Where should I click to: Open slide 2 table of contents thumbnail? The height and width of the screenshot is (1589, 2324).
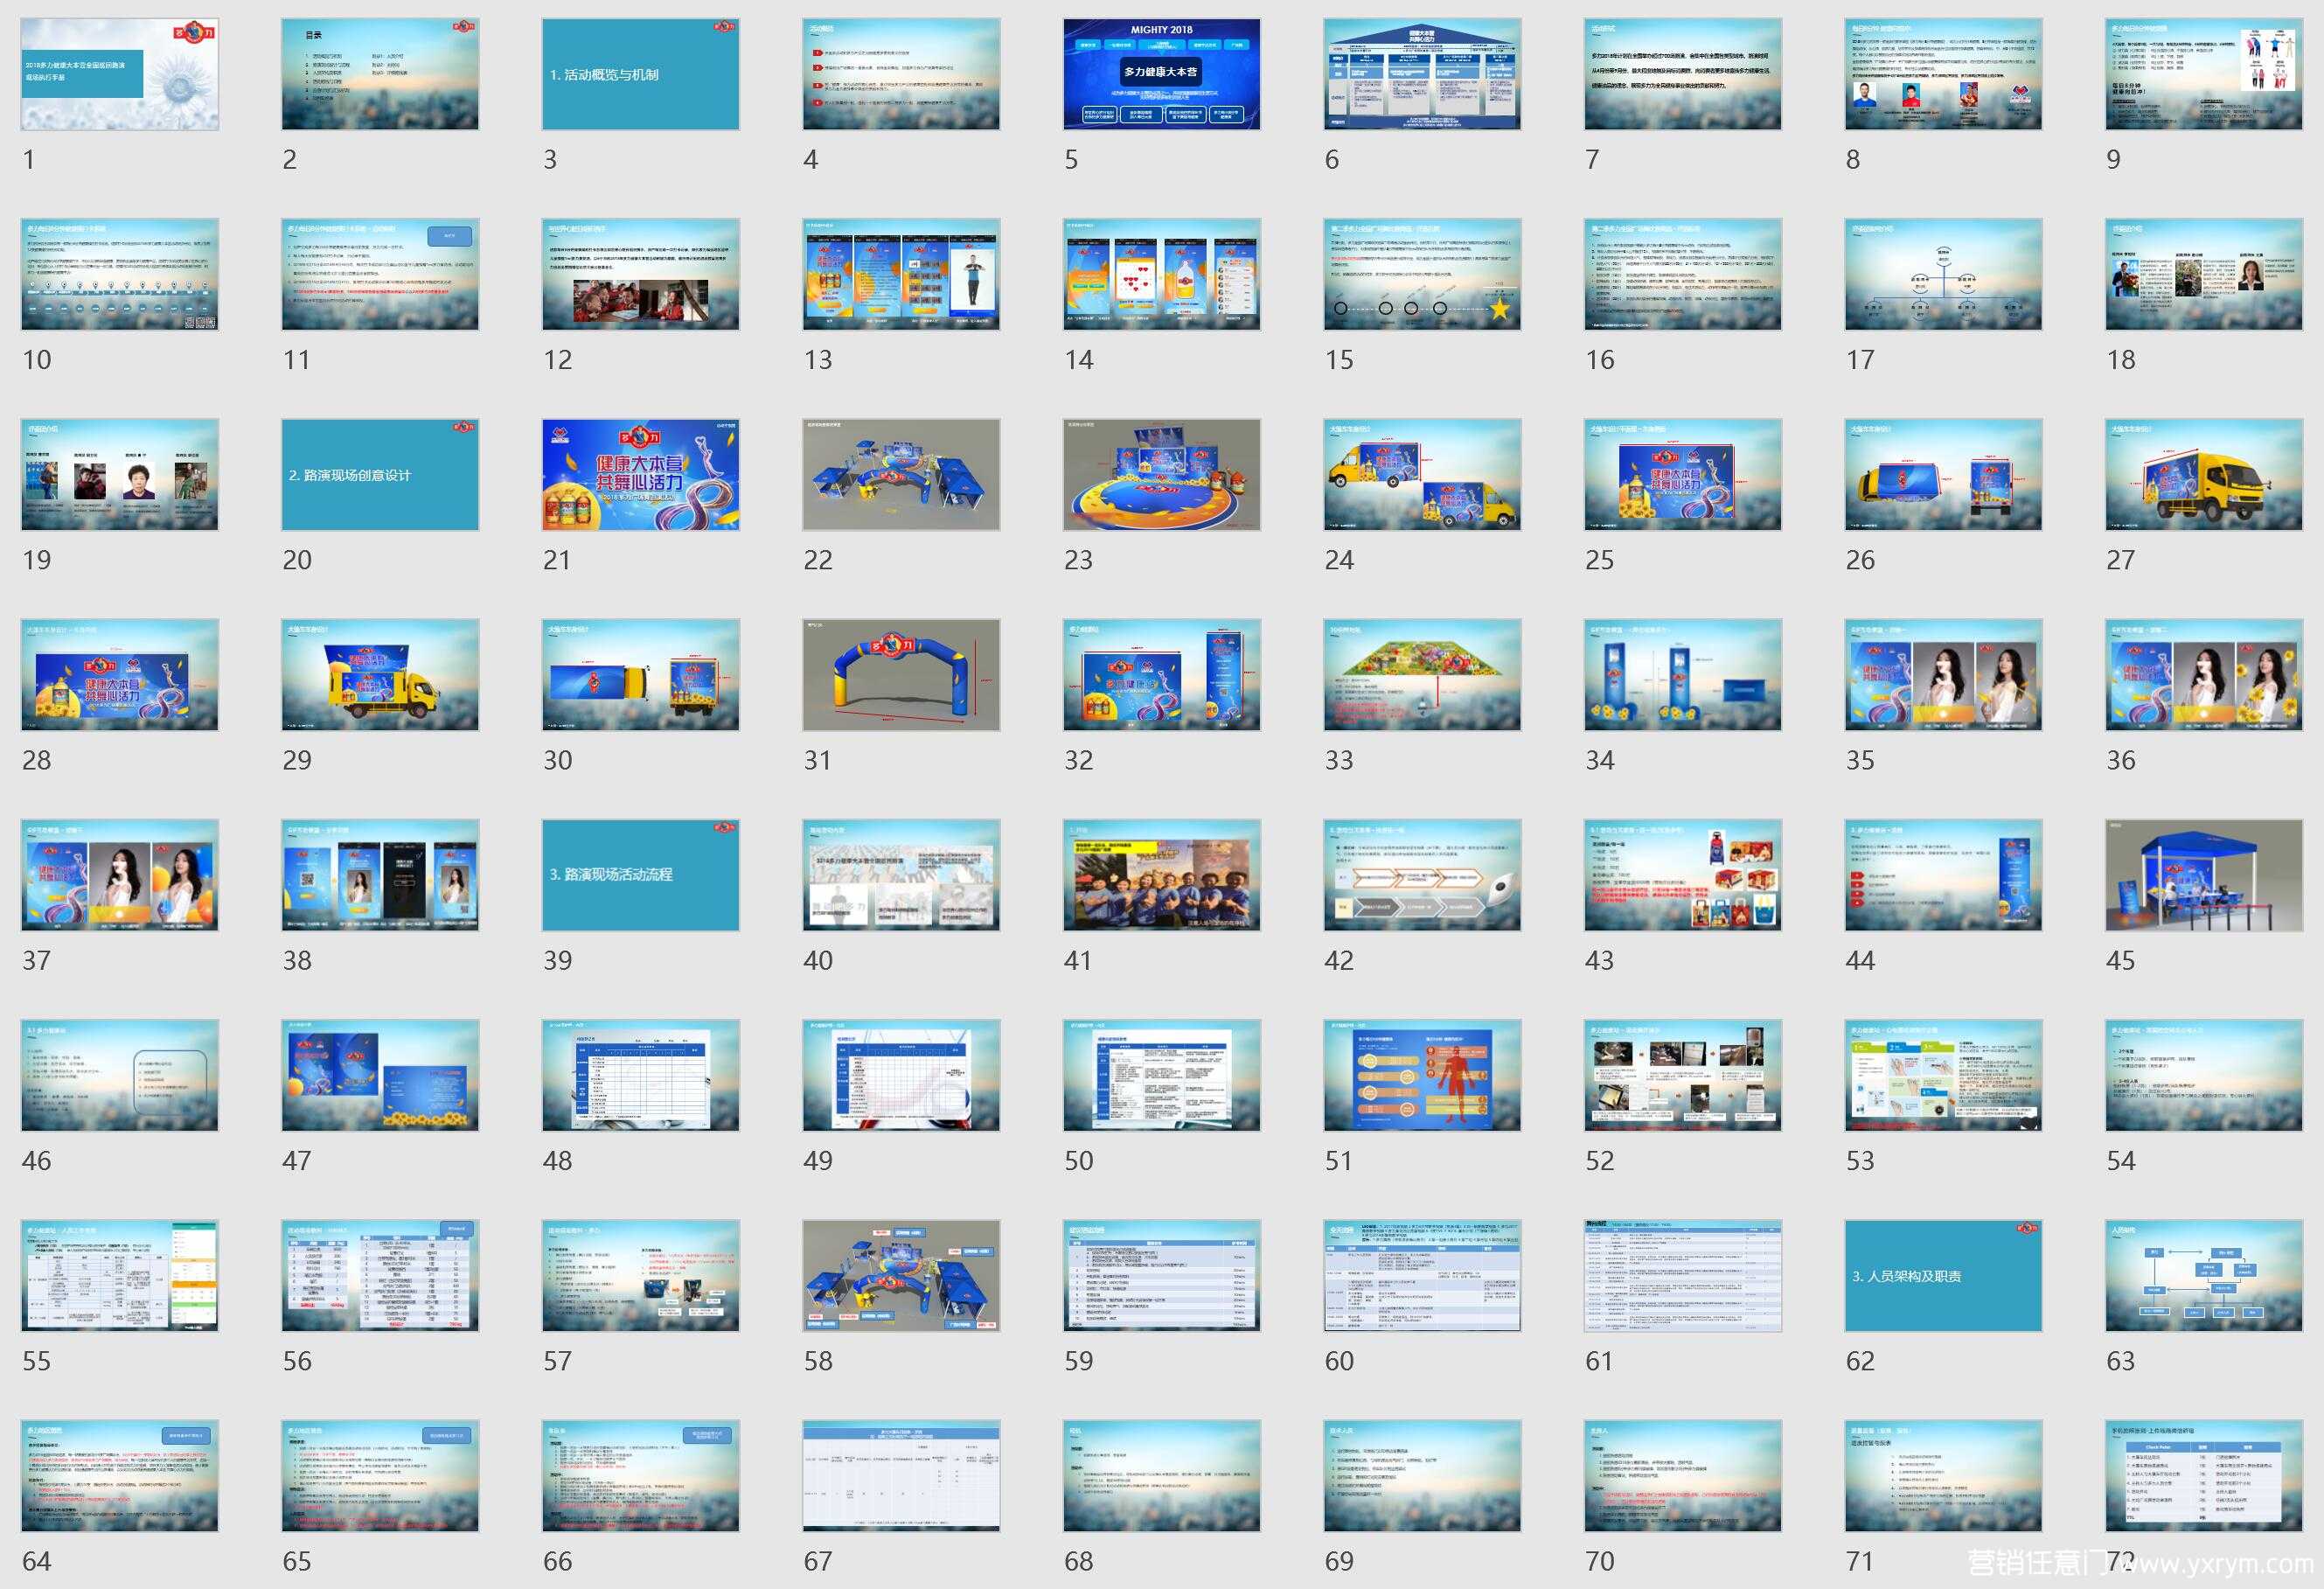pos(380,74)
